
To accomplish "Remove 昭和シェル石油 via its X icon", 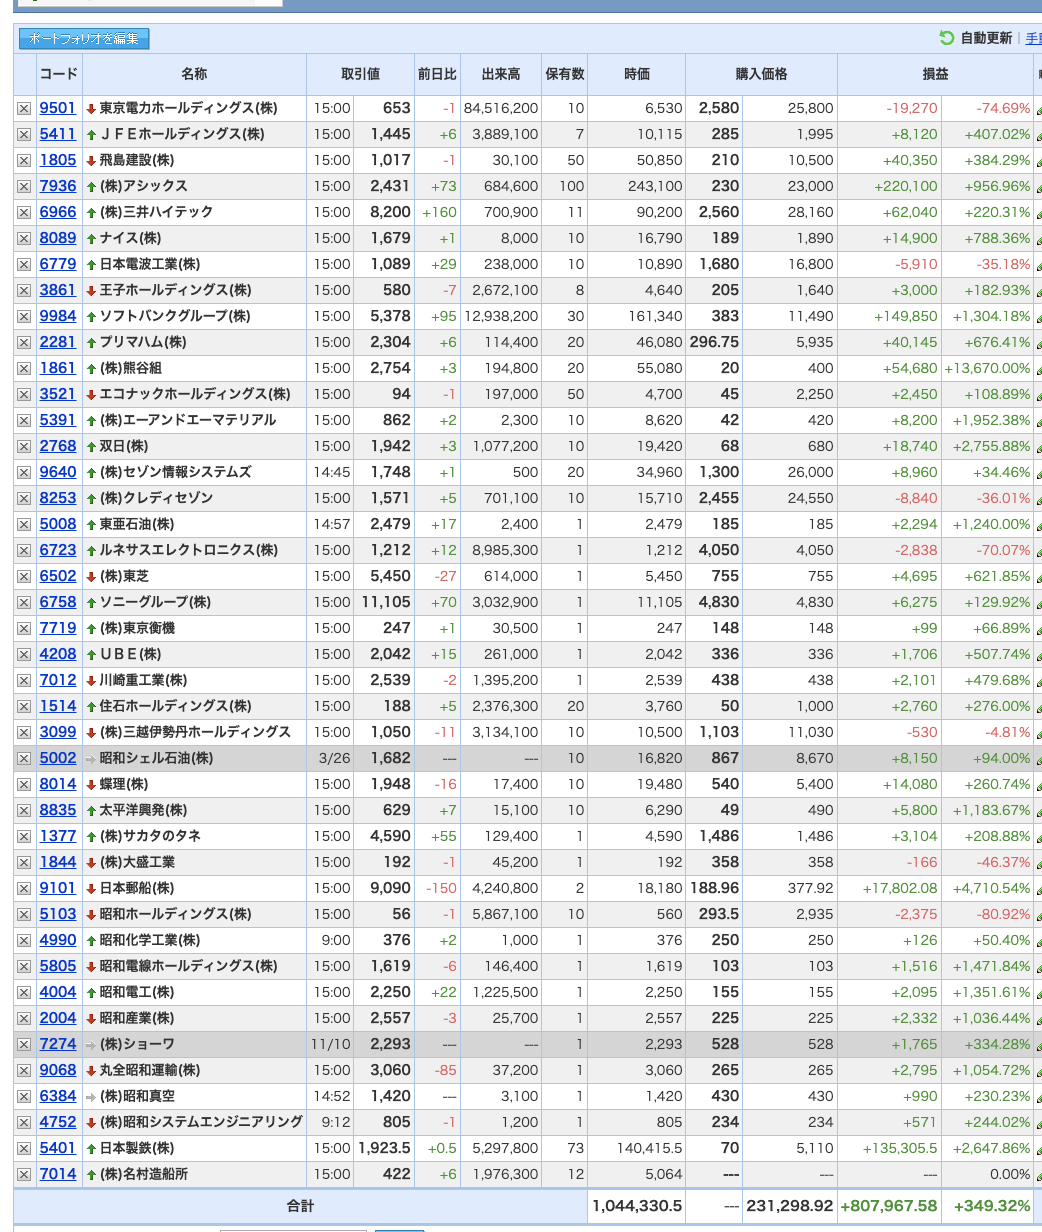I will click(24, 758).
